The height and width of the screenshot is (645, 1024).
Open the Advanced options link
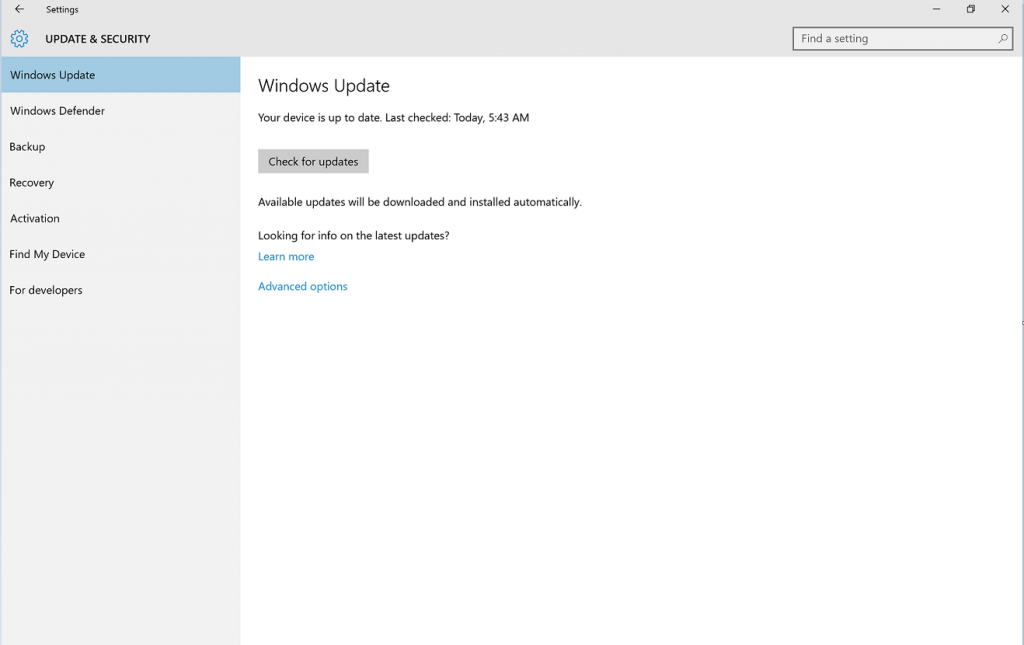tap(303, 287)
